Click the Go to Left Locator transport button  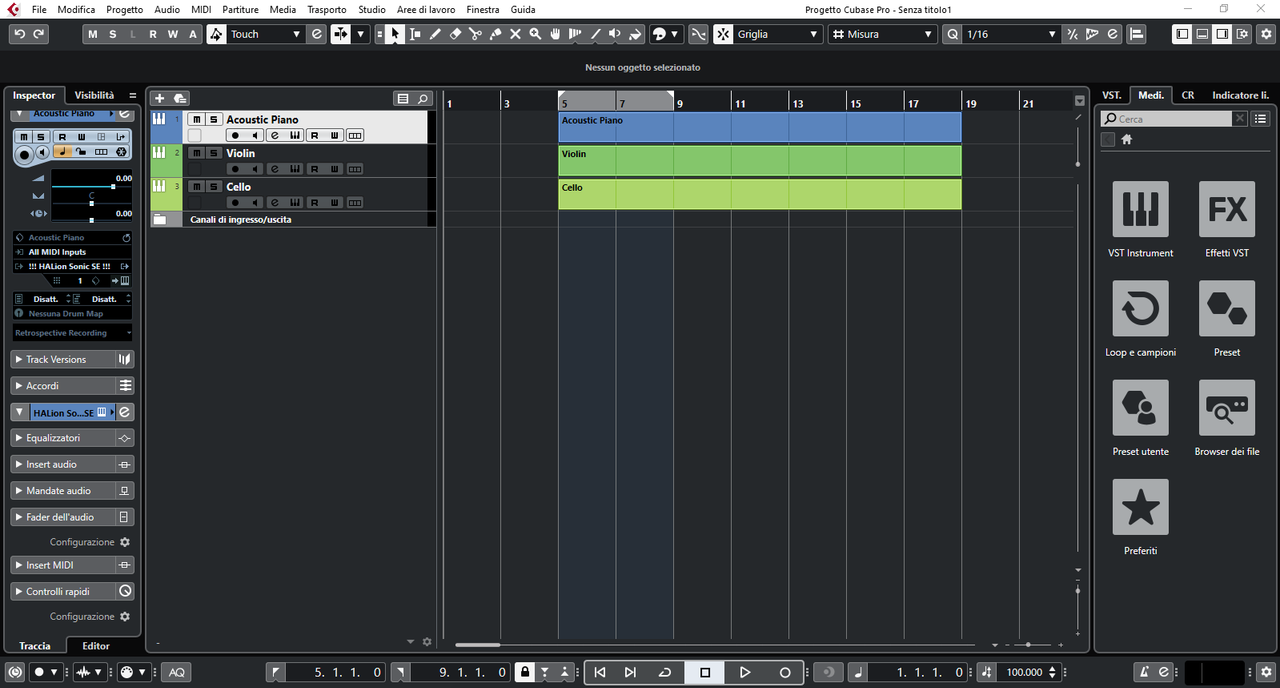click(600, 672)
